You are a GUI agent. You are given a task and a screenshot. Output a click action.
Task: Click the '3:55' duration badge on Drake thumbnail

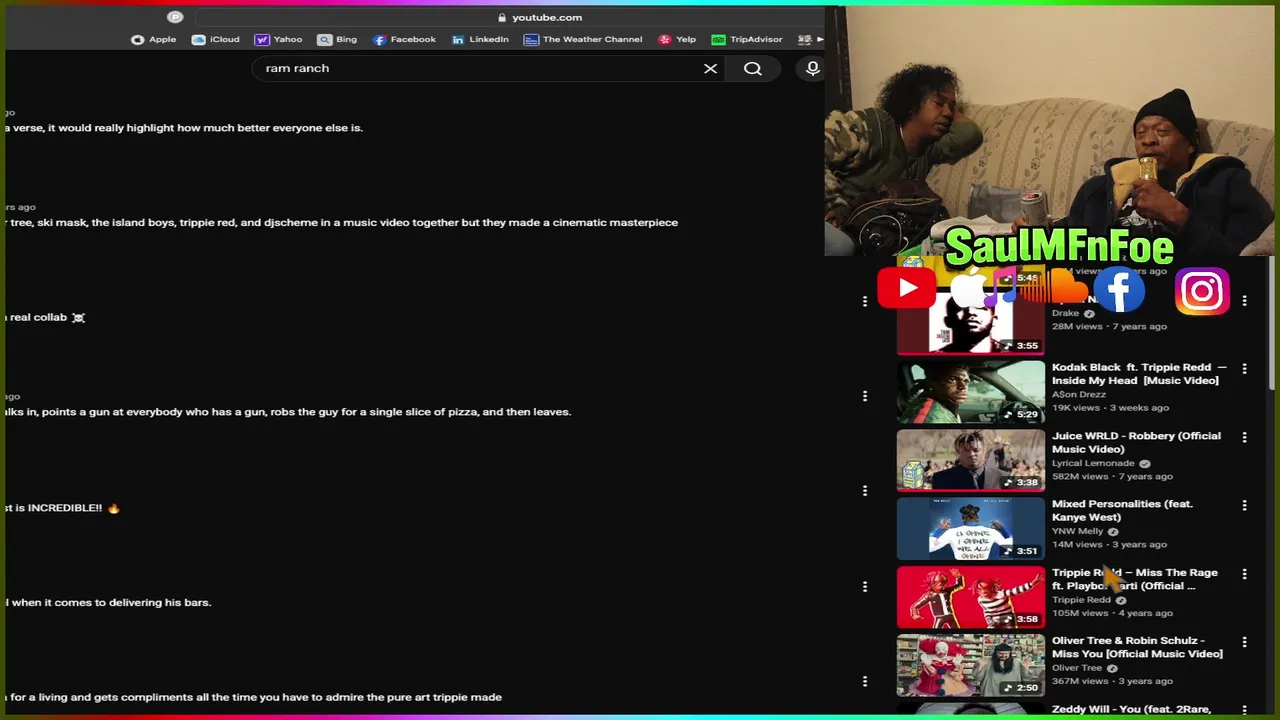coord(1021,346)
